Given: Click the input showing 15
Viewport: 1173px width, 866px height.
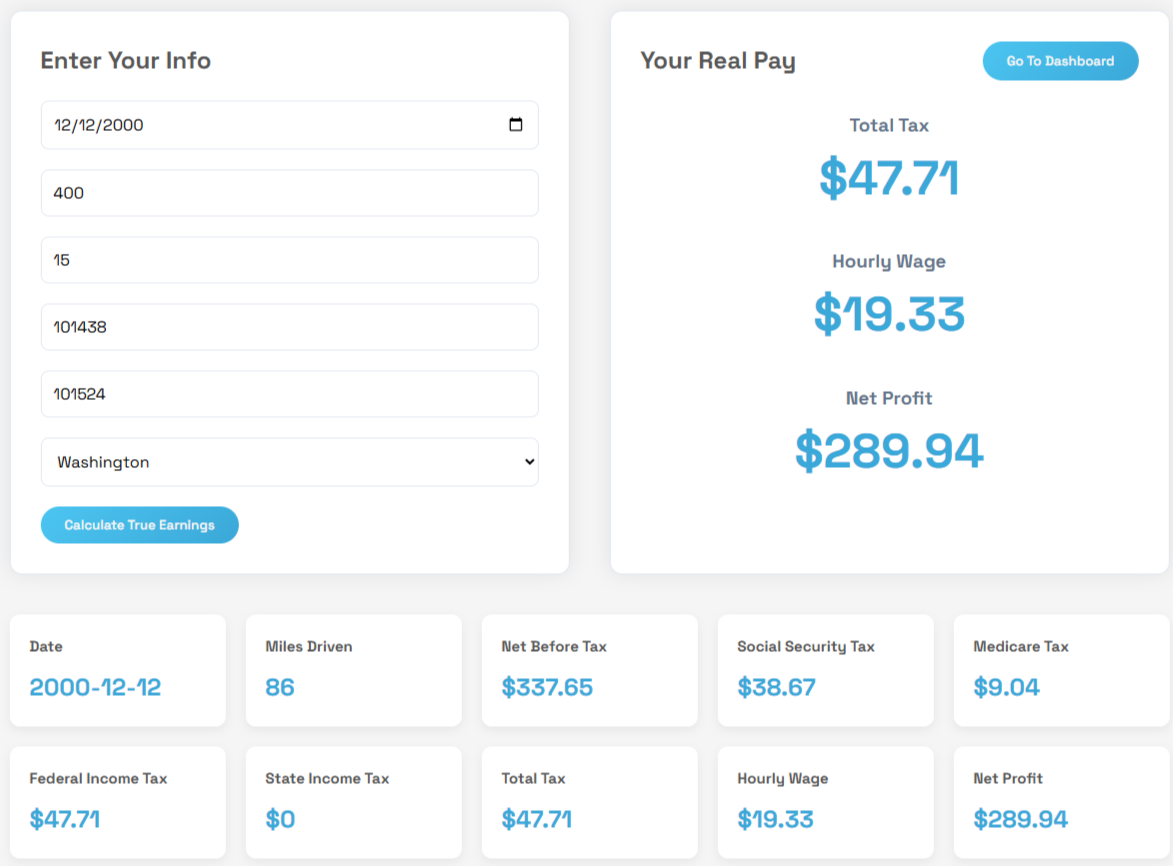Looking at the screenshot, I should [x=290, y=260].
